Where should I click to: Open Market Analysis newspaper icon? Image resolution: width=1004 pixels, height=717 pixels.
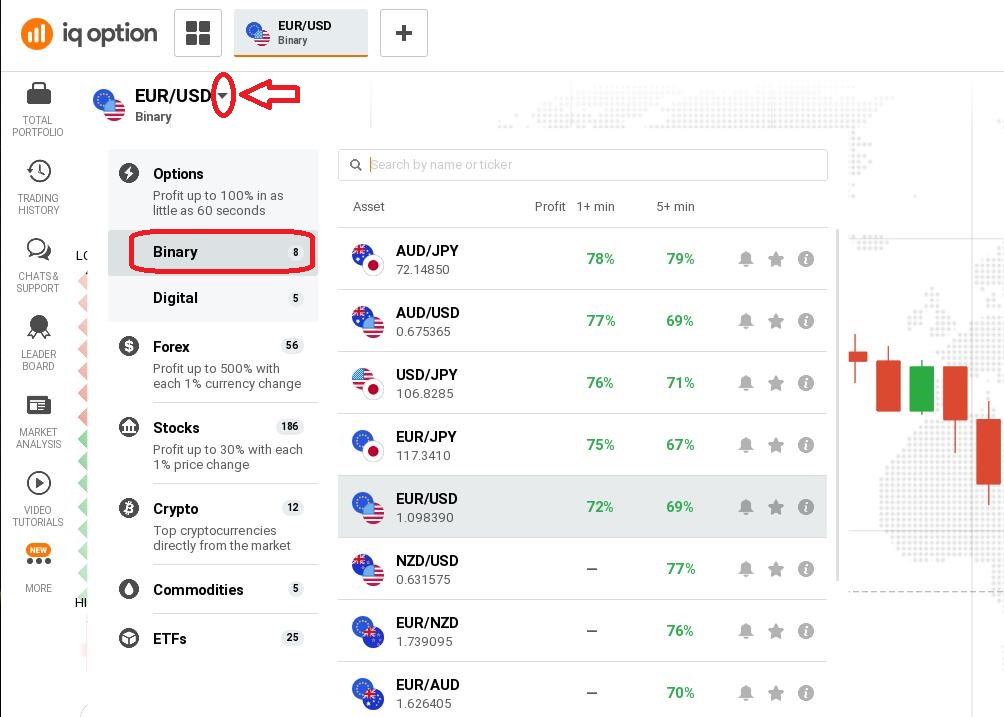38,405
